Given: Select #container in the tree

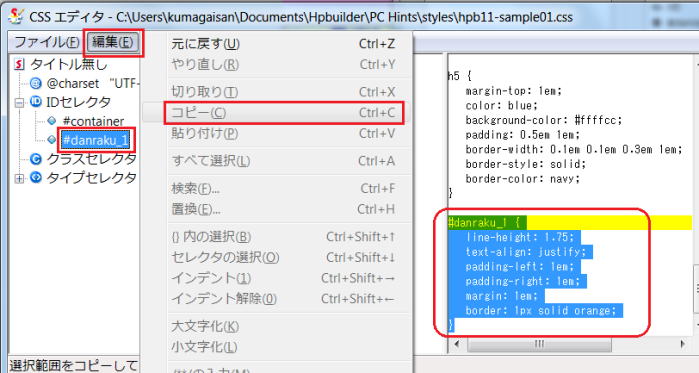Looking at the screenshot, I should point(93,121).
